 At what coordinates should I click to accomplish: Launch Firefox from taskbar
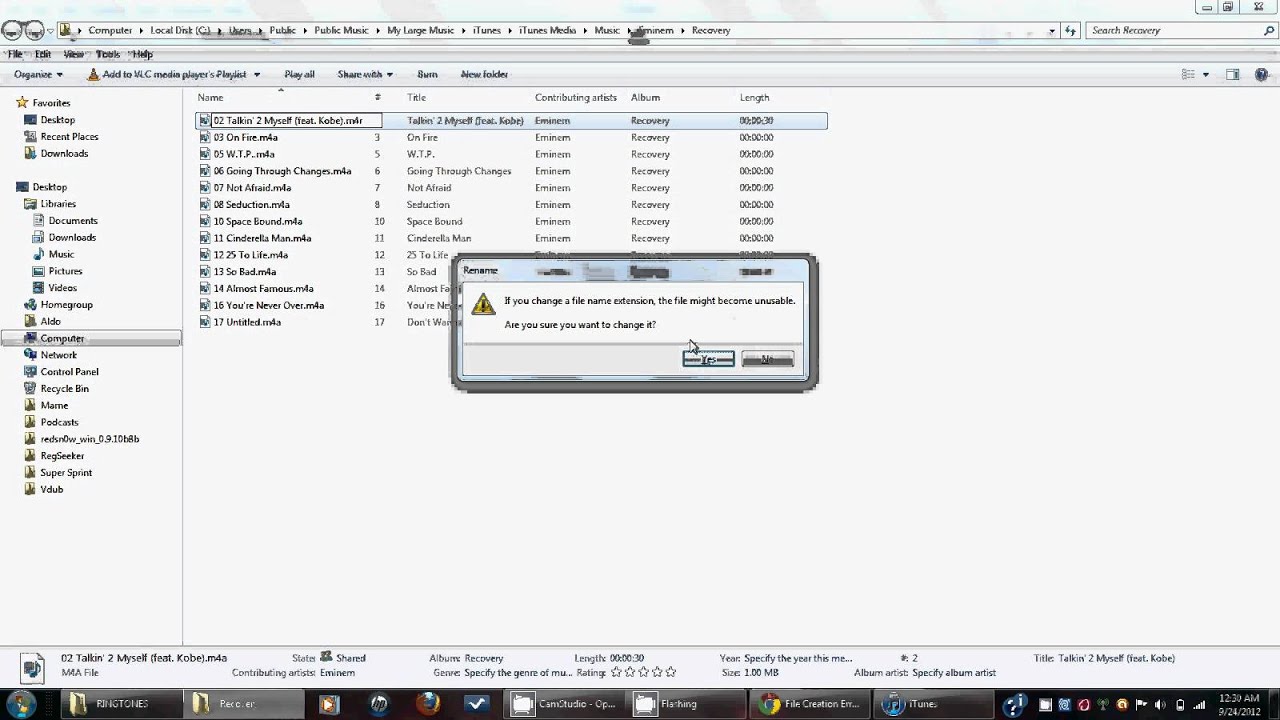[x=428, y=704]
